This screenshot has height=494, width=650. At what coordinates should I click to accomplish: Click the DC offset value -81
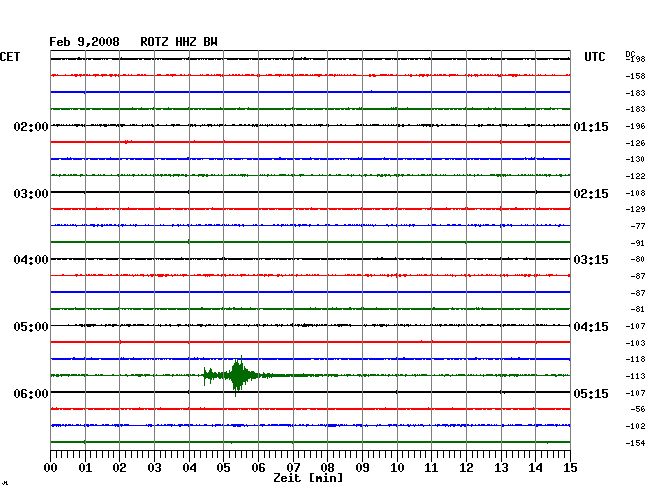638,309
